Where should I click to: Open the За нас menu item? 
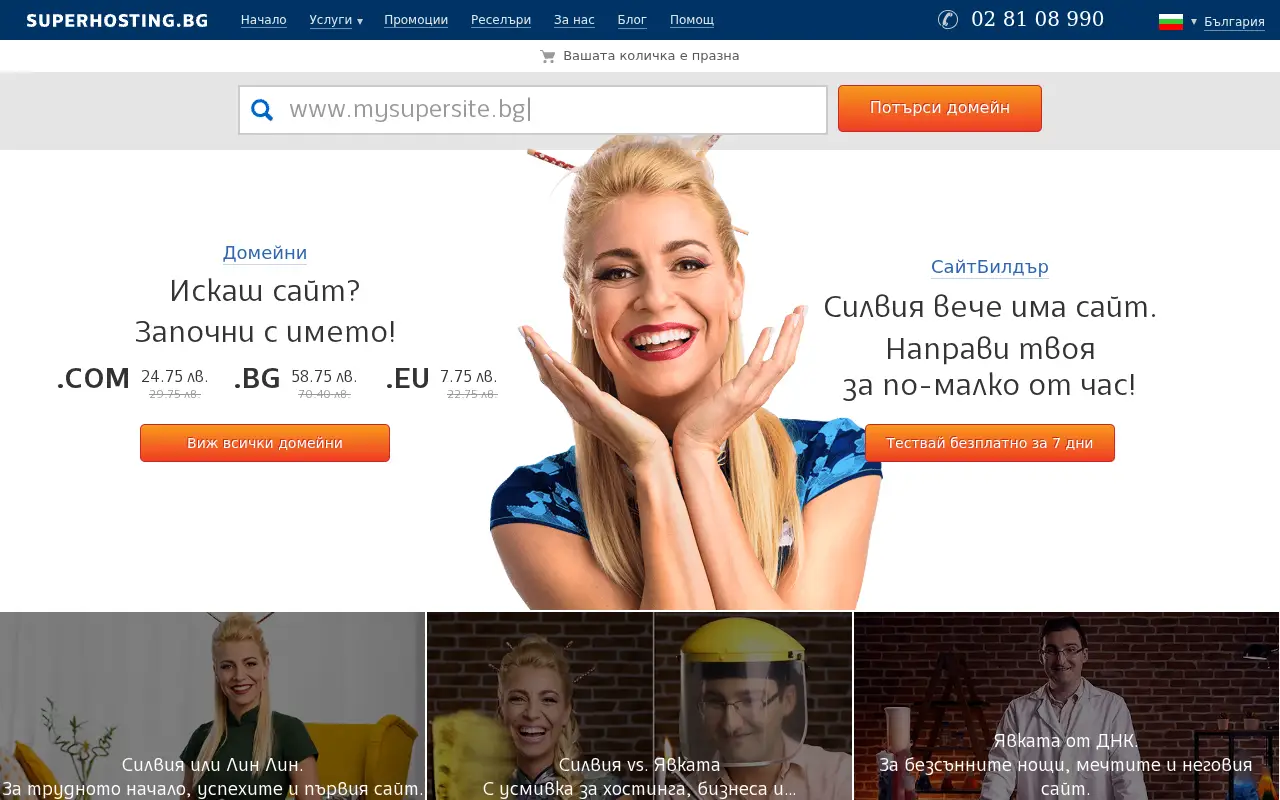pyautogui.click(x=574, y=20)
